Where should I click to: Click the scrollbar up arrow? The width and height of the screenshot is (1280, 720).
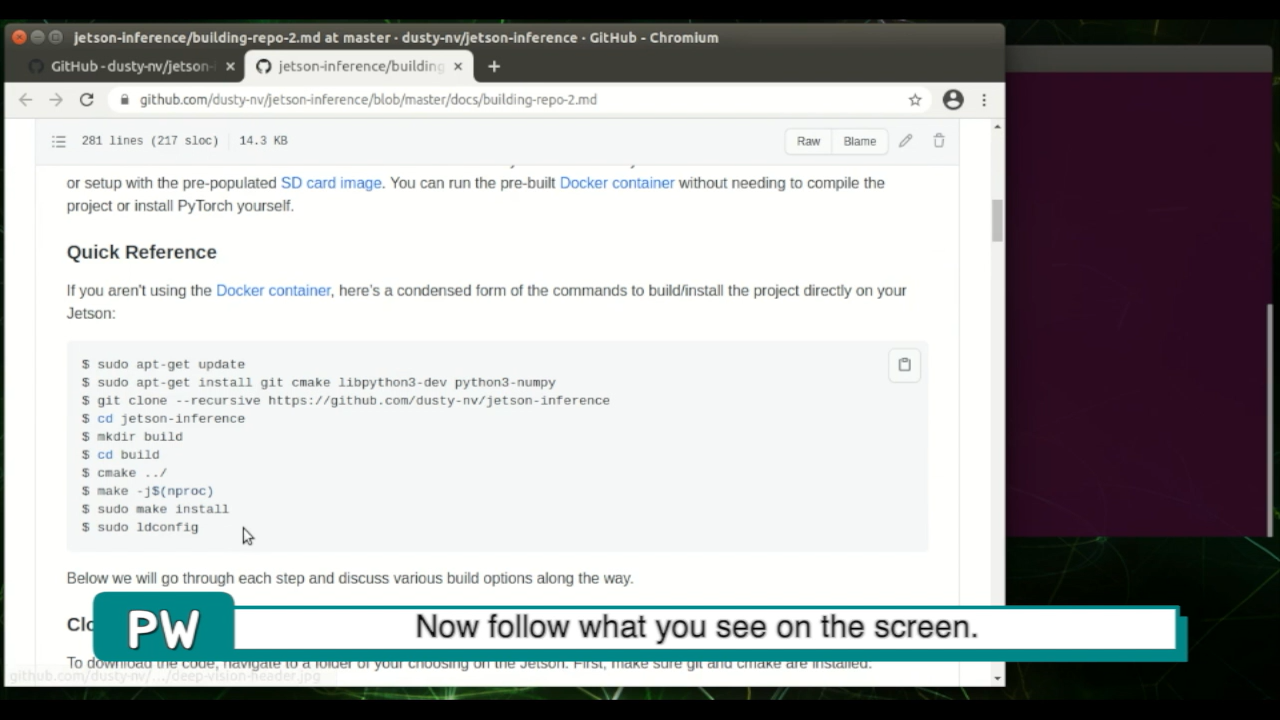coord(997,127)
